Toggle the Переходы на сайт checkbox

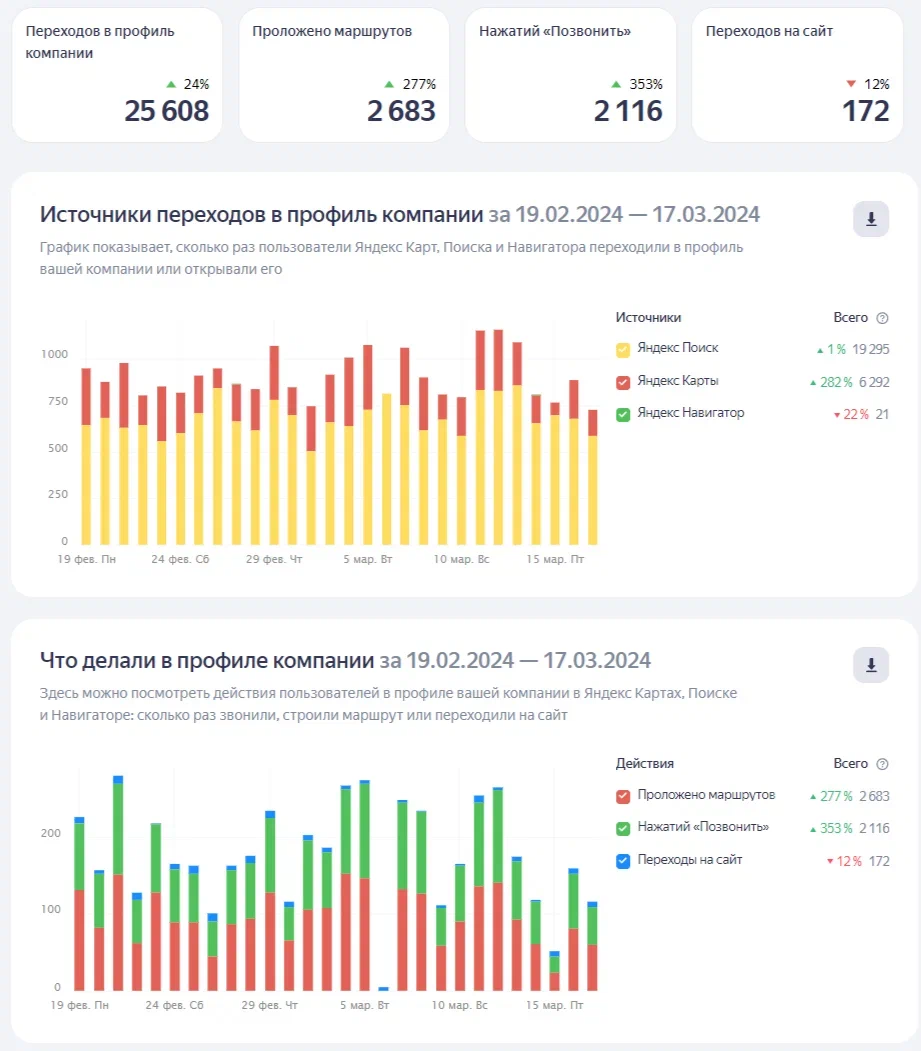623,861
